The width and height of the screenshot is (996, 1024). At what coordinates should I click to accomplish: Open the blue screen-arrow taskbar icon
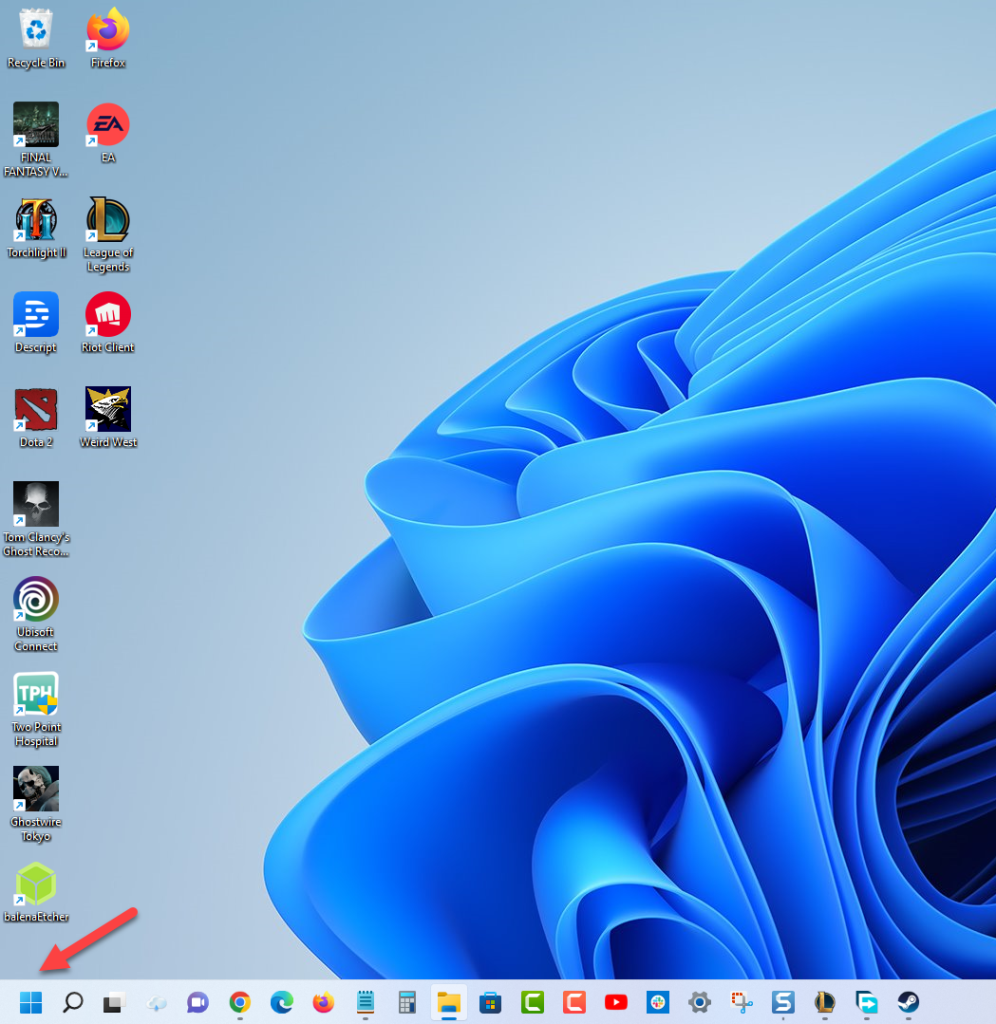pyautogui.click(x=867, y=1002)
